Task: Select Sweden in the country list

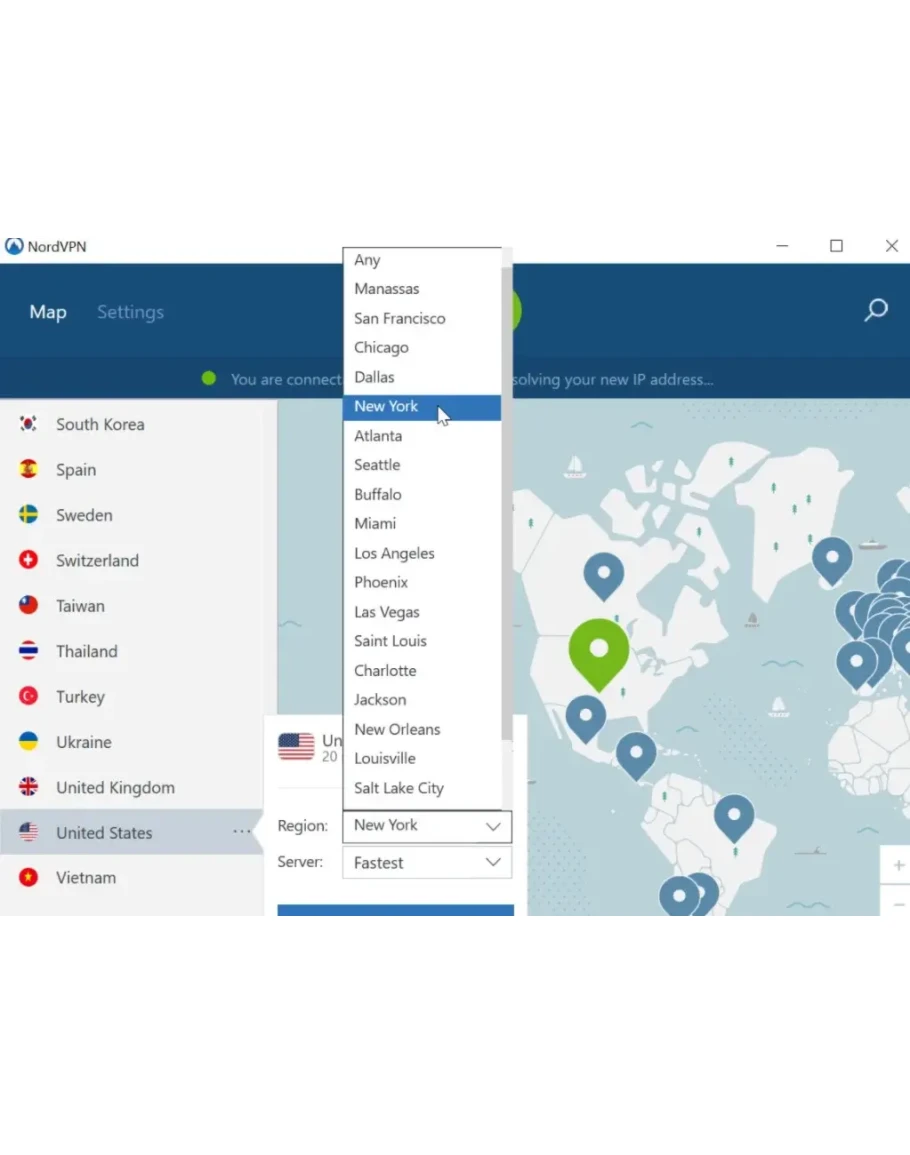Action: [84, 515]
